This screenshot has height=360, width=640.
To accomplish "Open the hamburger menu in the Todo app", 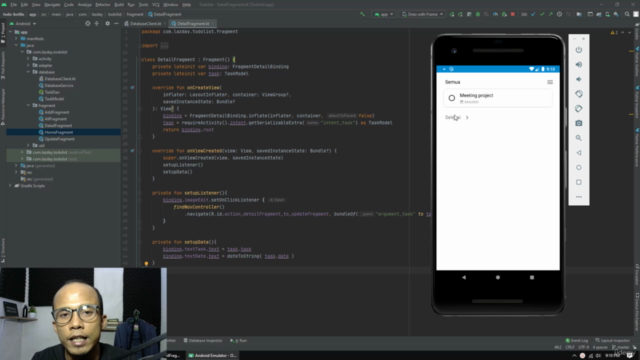I will point(550,82).
